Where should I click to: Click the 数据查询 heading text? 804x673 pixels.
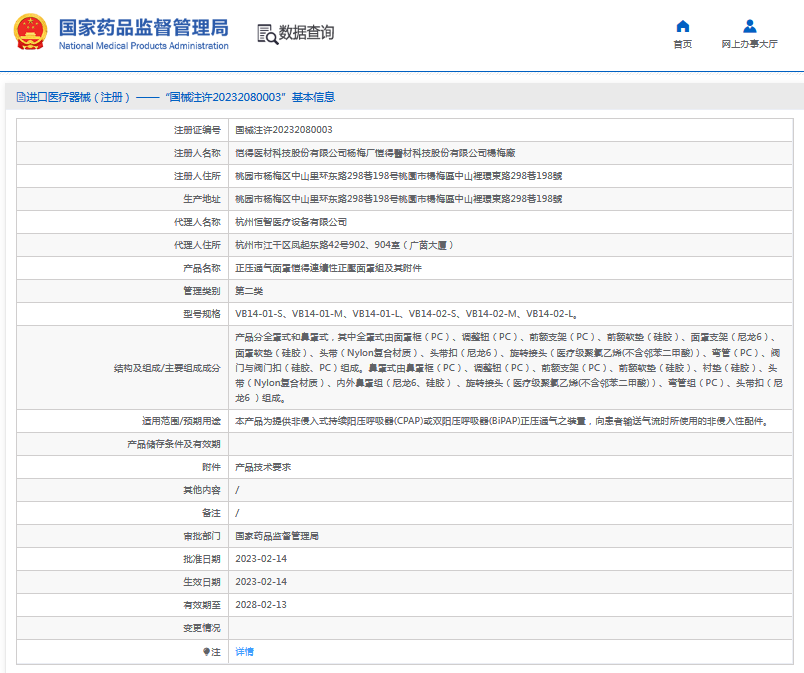pyautogui.click(x=306, y=33)
